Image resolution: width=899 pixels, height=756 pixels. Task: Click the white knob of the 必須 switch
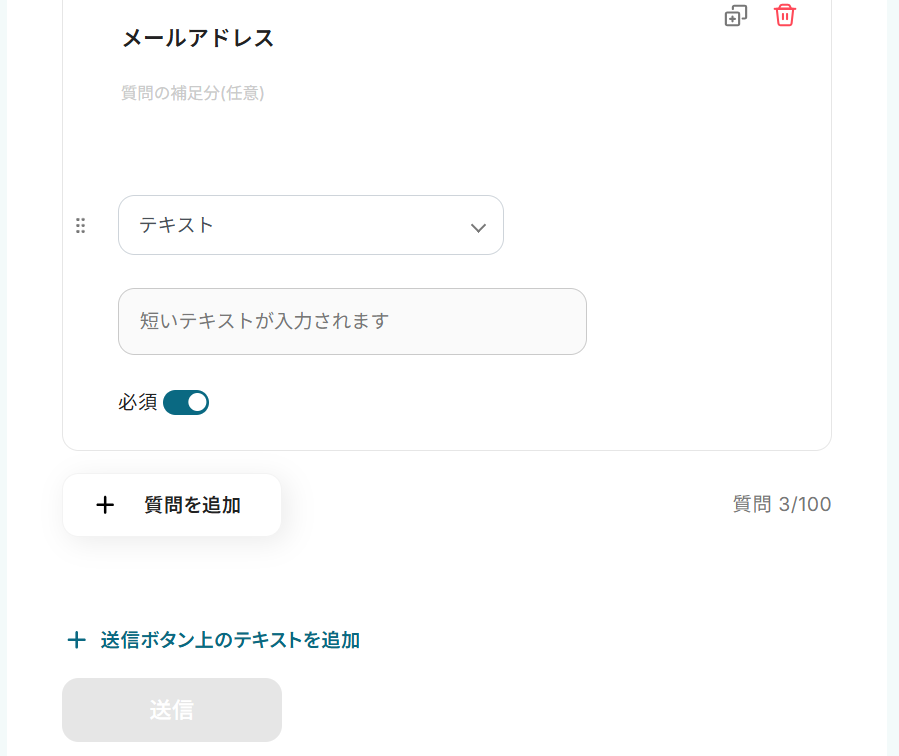pos(197,402)
